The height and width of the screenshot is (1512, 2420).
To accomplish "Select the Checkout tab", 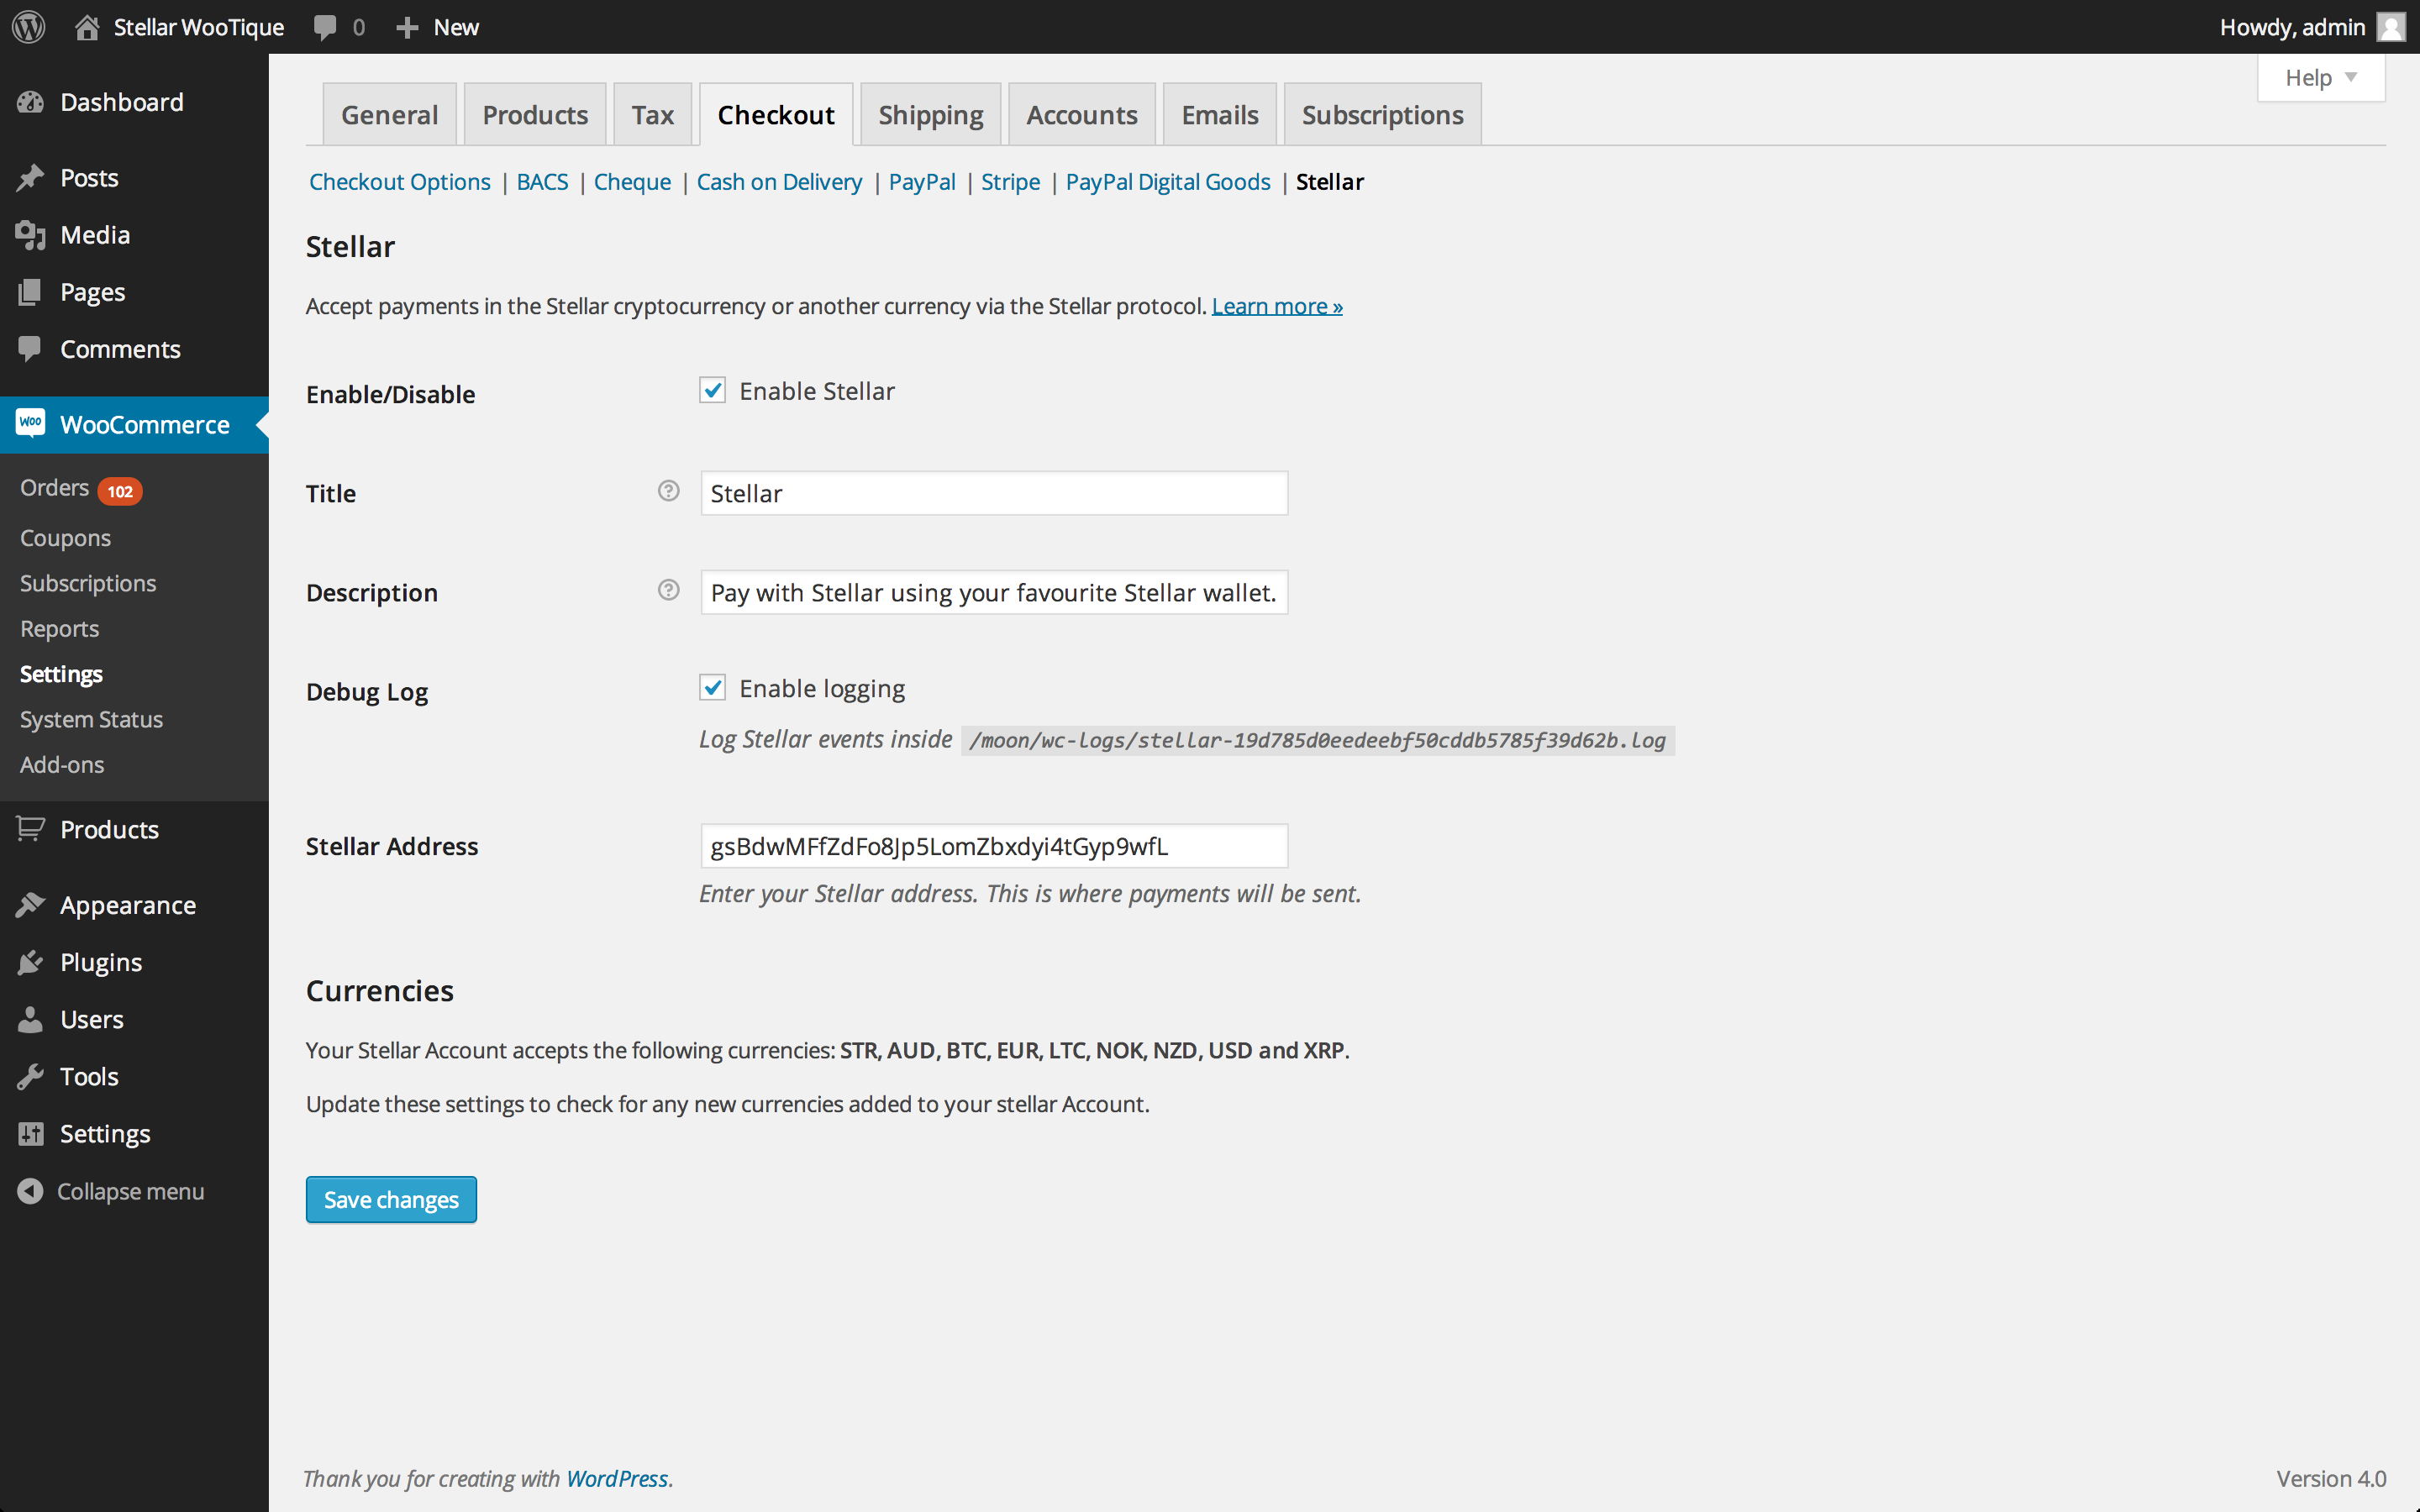I will (x=776, y=114).
